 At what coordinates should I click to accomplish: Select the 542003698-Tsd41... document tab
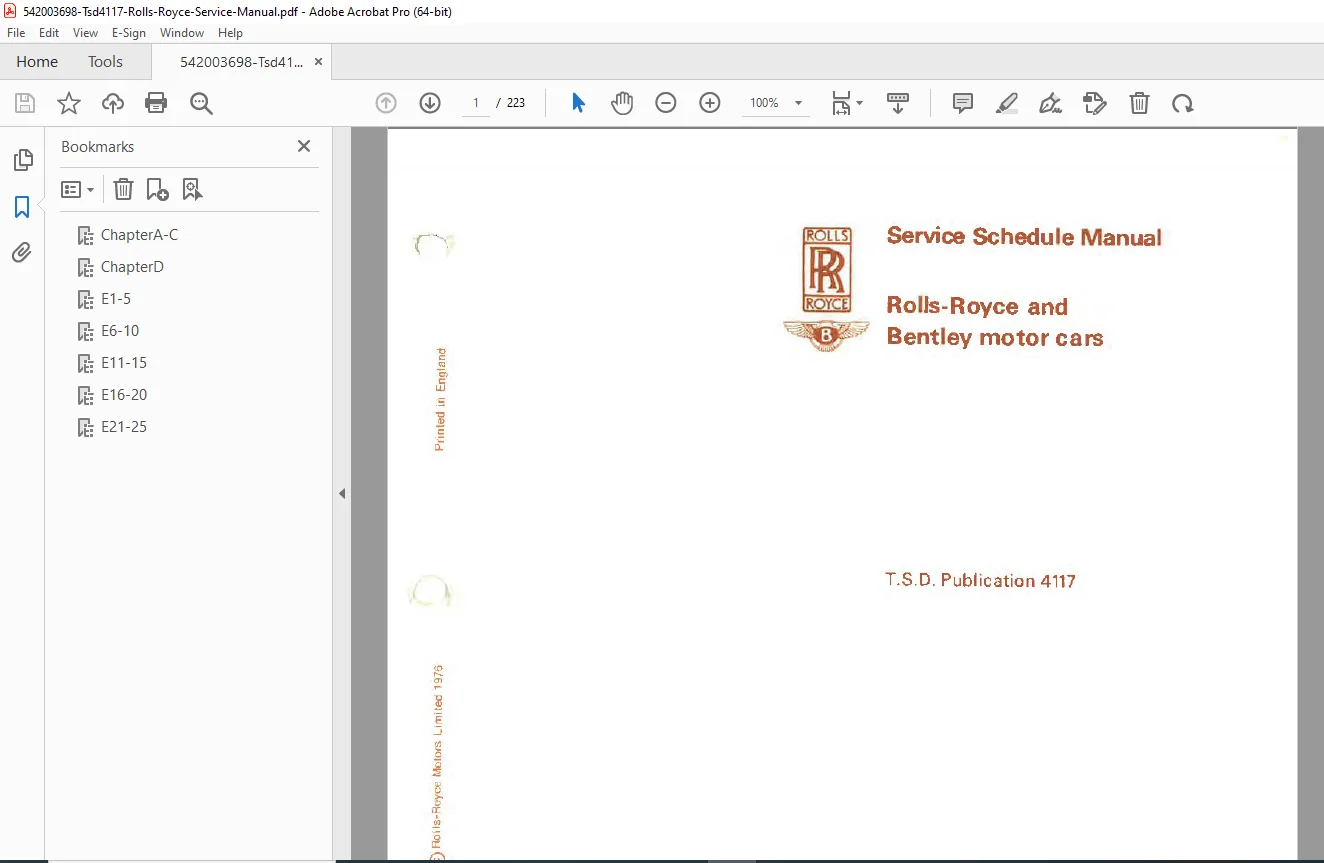pyautogui.click(x=241, y=62)
